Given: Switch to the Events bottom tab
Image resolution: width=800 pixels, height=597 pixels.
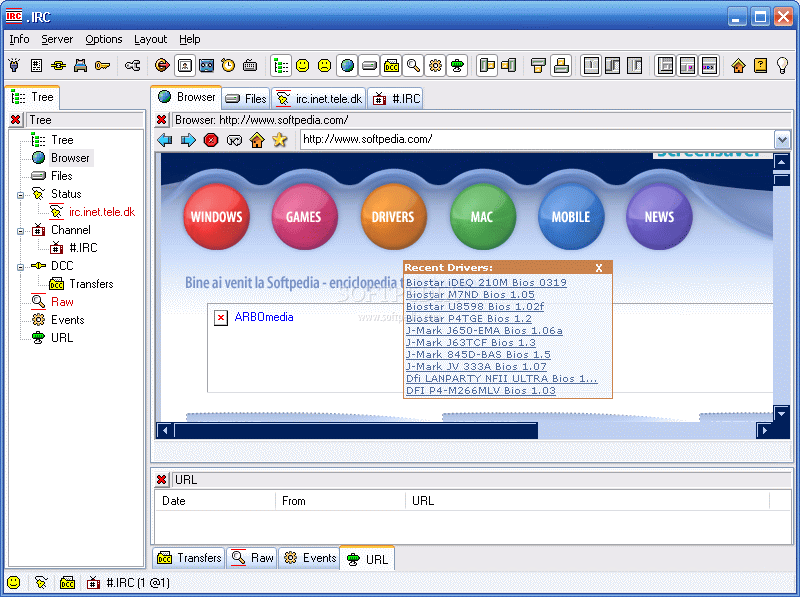Looking at the screenshot, I should 310,558.
